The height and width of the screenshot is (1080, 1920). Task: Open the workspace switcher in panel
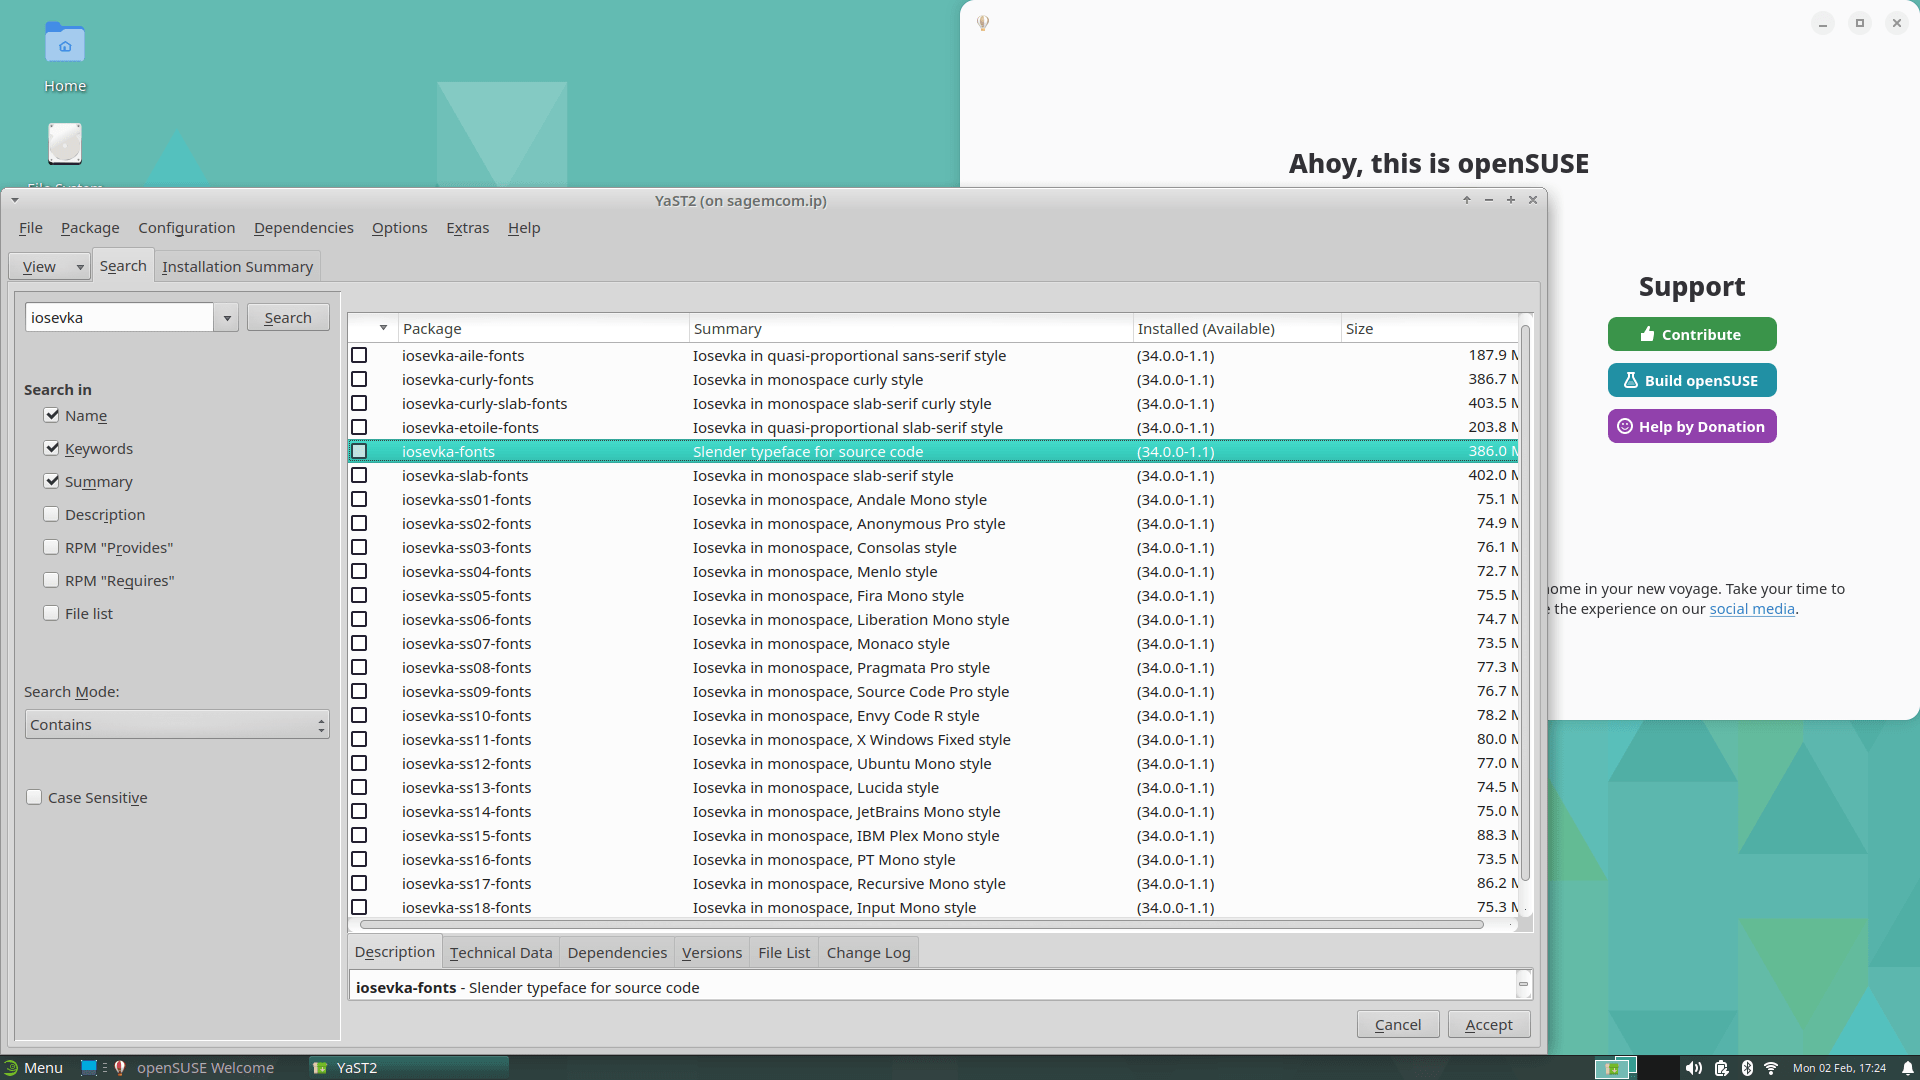click(x=1615, y=1068)
